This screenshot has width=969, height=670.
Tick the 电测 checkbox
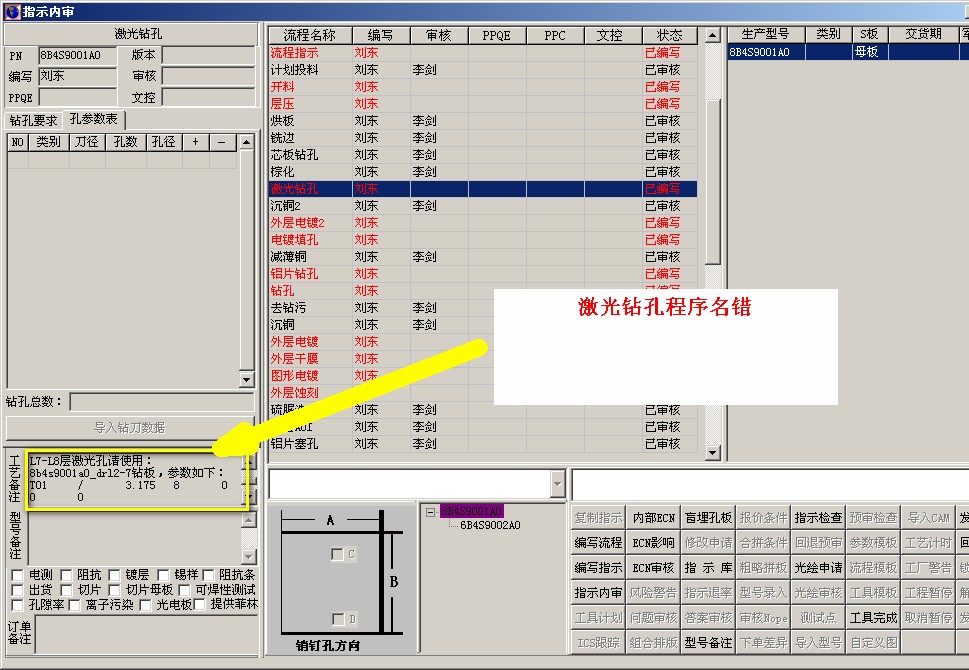17,575
